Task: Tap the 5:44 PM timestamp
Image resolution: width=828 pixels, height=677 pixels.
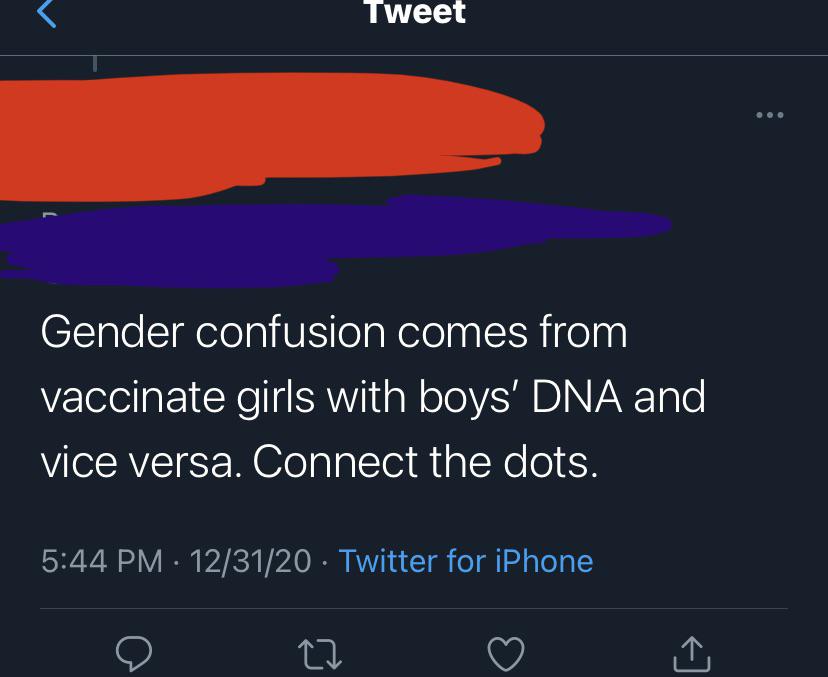Action: [x=102, y=560]
